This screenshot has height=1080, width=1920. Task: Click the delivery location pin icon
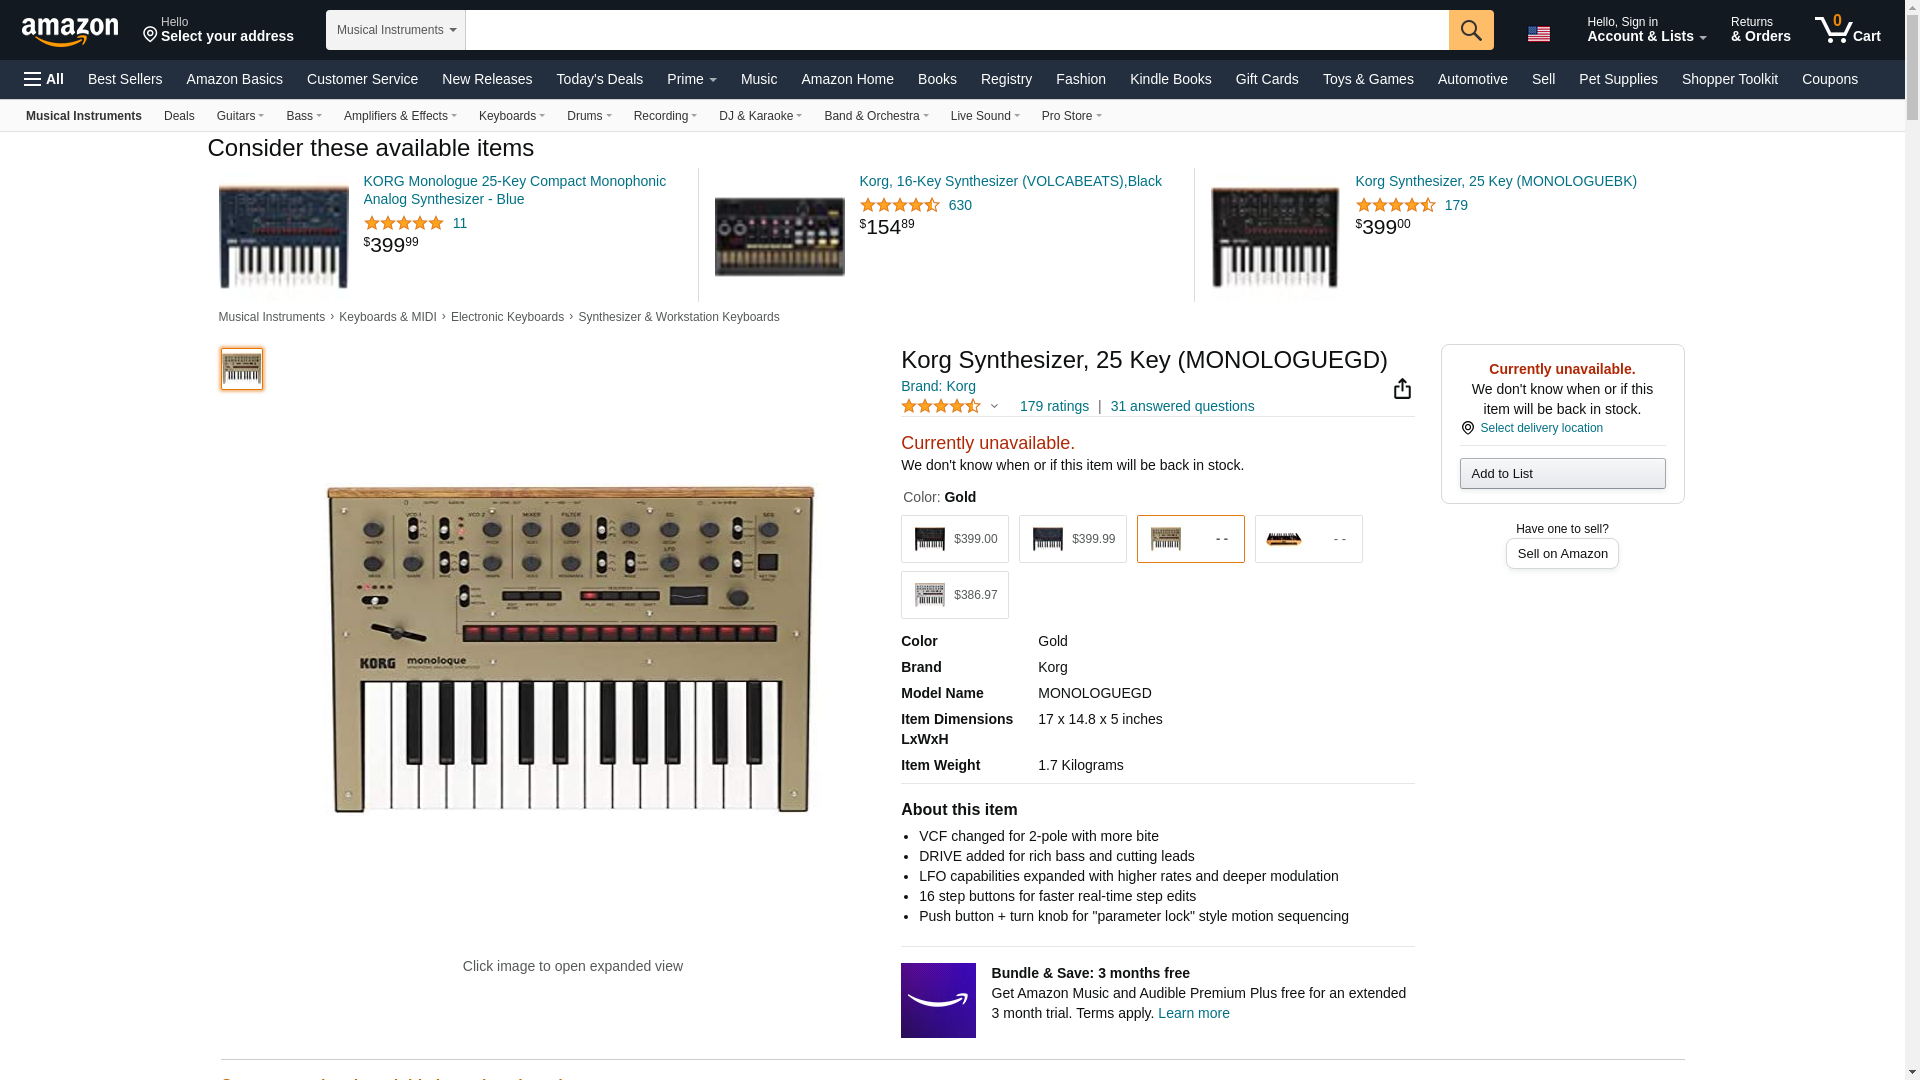point(1467,428)
